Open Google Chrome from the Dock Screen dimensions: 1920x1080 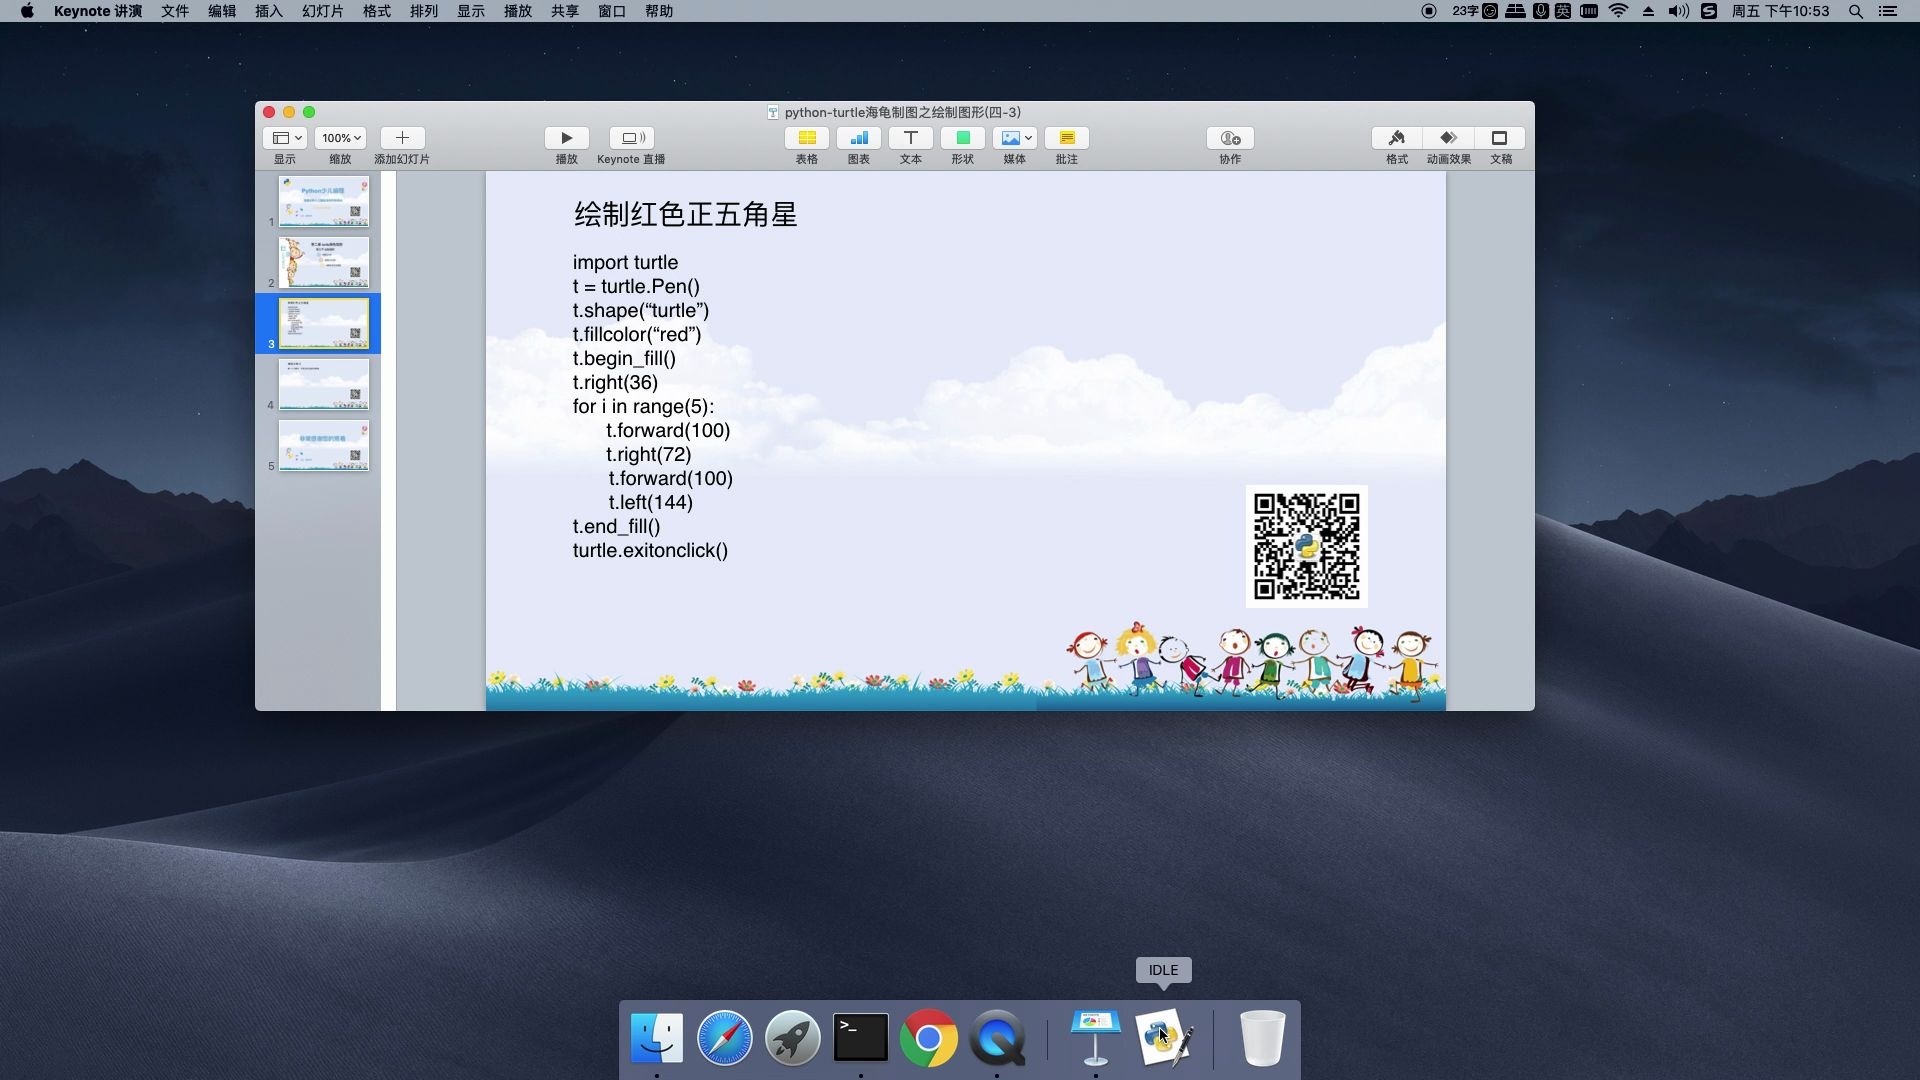pyautogui.click(x=929, y=1038)
